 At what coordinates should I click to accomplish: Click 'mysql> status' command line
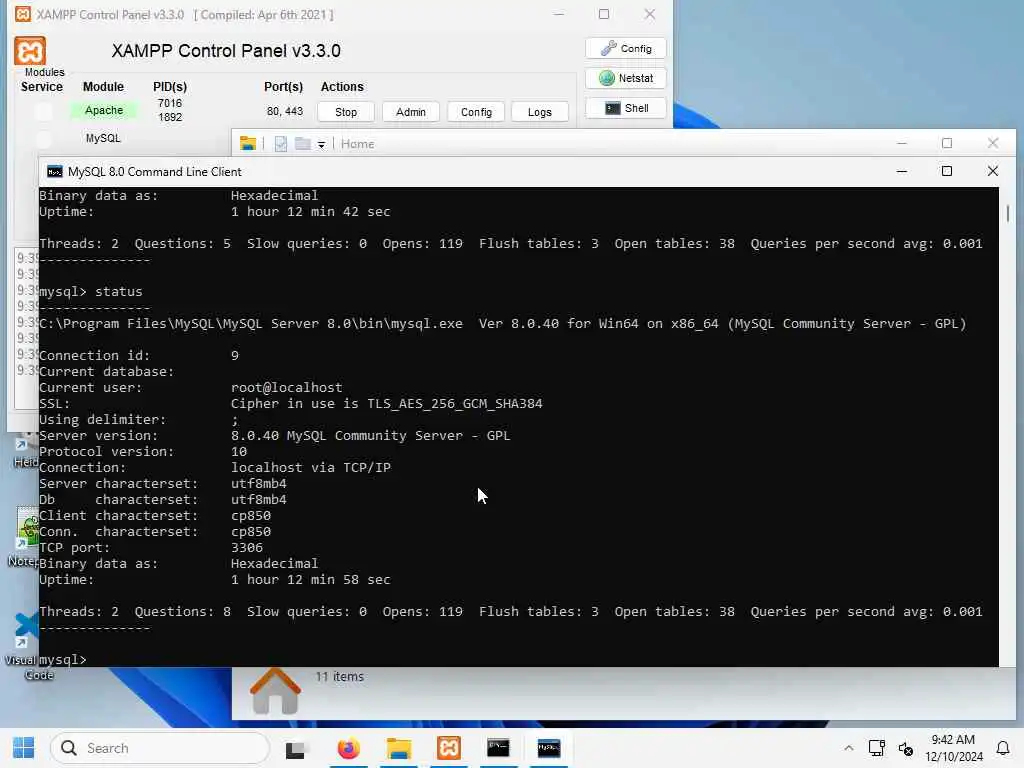click(91, 291)
